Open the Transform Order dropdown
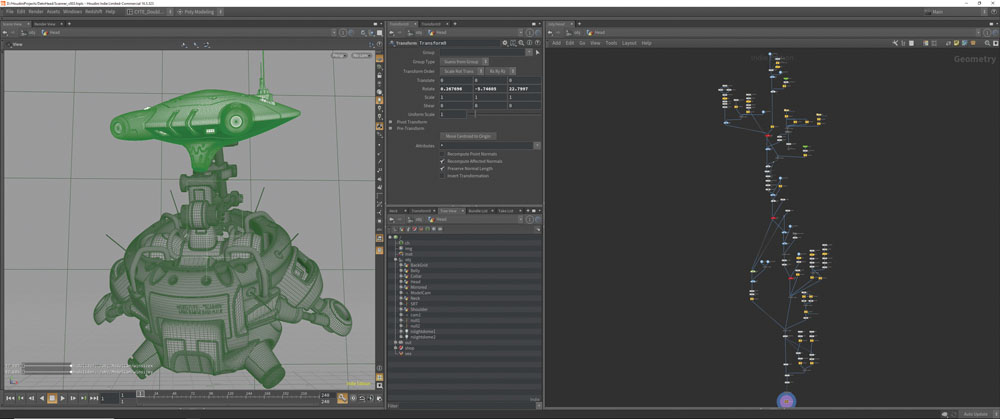 [461, 71]
